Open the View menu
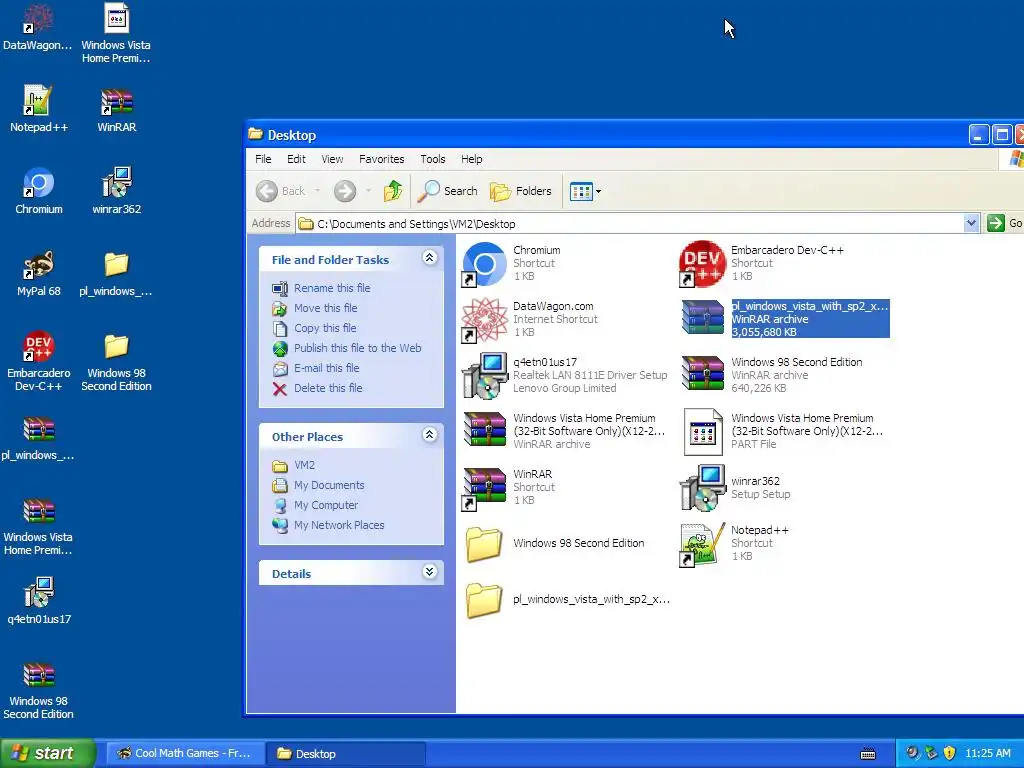1024x768 pixels. (332, 159)
